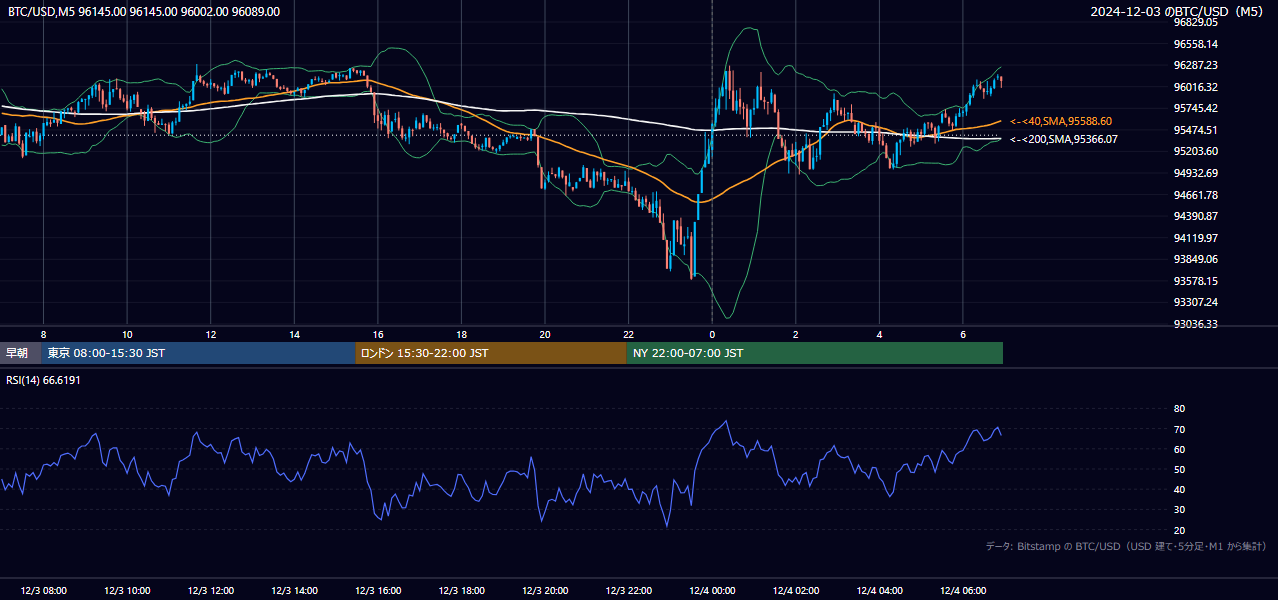Image resolution: width=1278 pixels, height=600 pixels.
Task: Click RSI scale level 80
Action: tap(1179, 409)
